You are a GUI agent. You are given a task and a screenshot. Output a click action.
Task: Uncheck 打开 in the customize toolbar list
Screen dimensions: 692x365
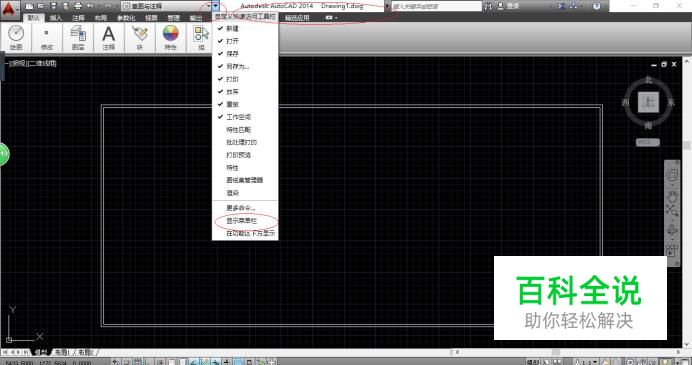click(x=245, y=41)
